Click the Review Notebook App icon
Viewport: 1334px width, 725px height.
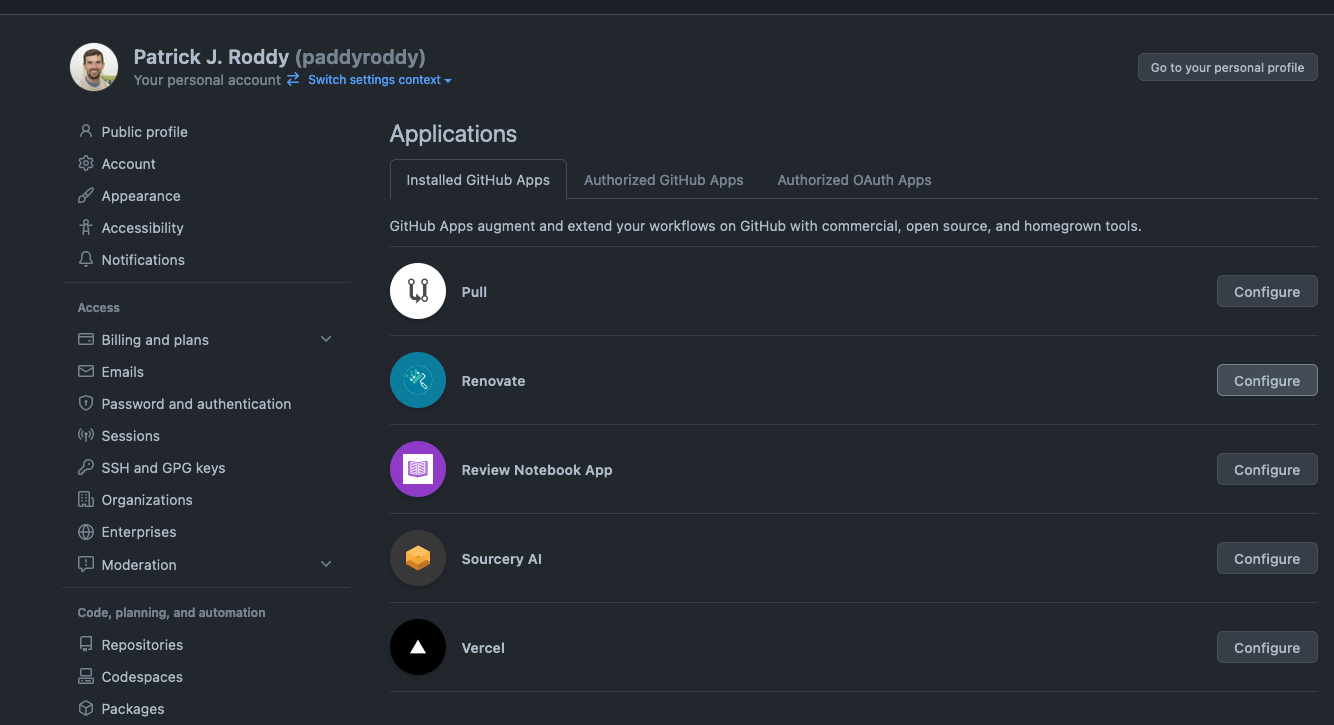[x=417, y=469]
